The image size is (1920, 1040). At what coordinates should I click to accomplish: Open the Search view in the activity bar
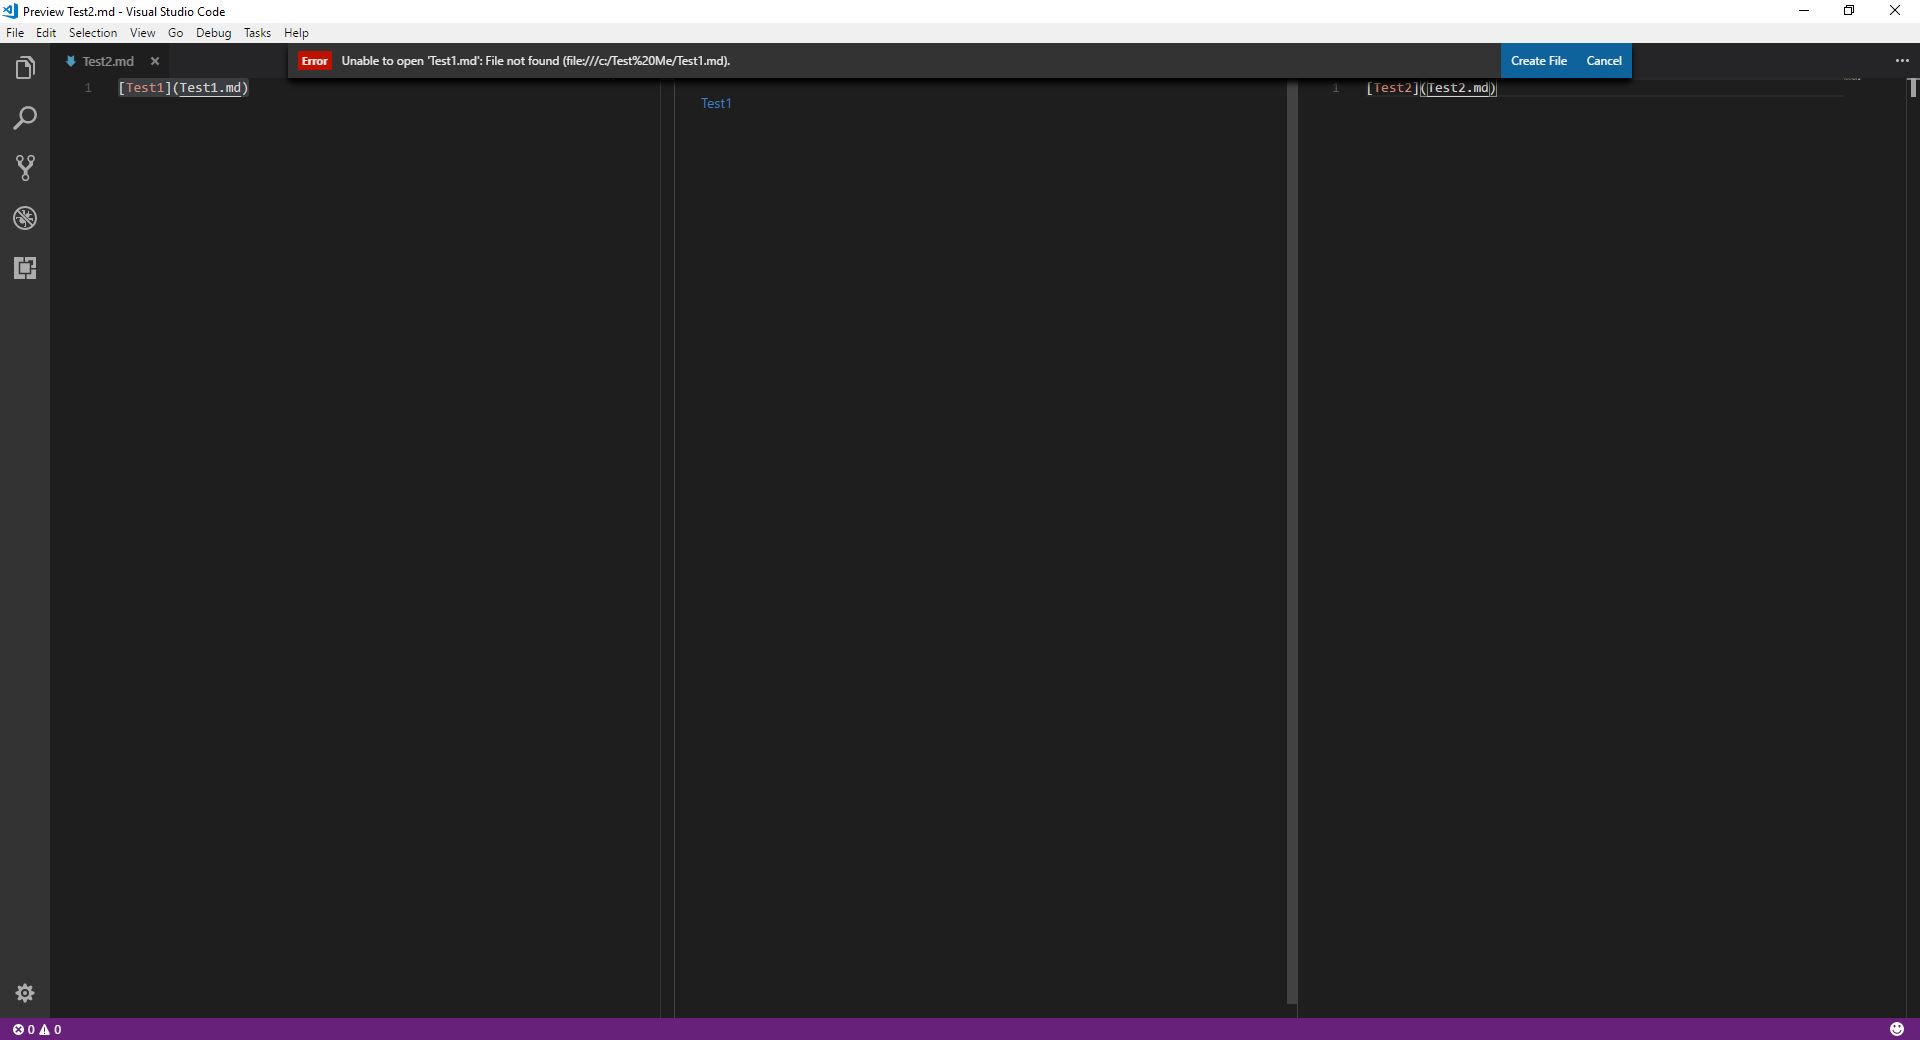point(24,118)
